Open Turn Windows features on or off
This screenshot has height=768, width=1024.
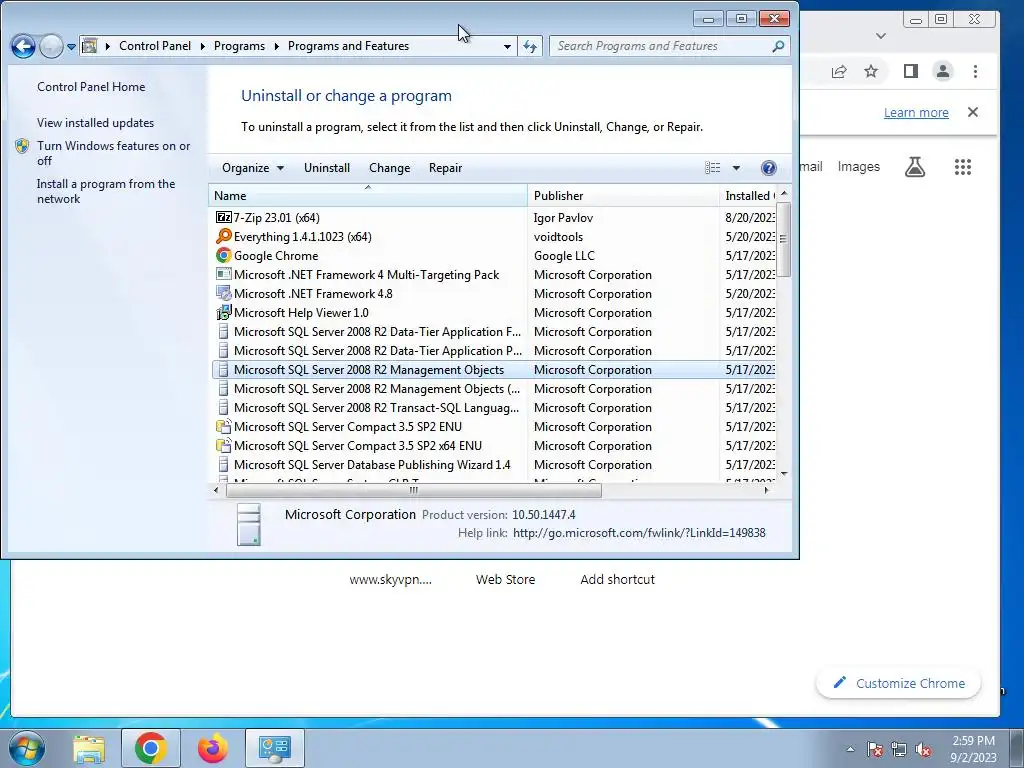coord(113,153)
